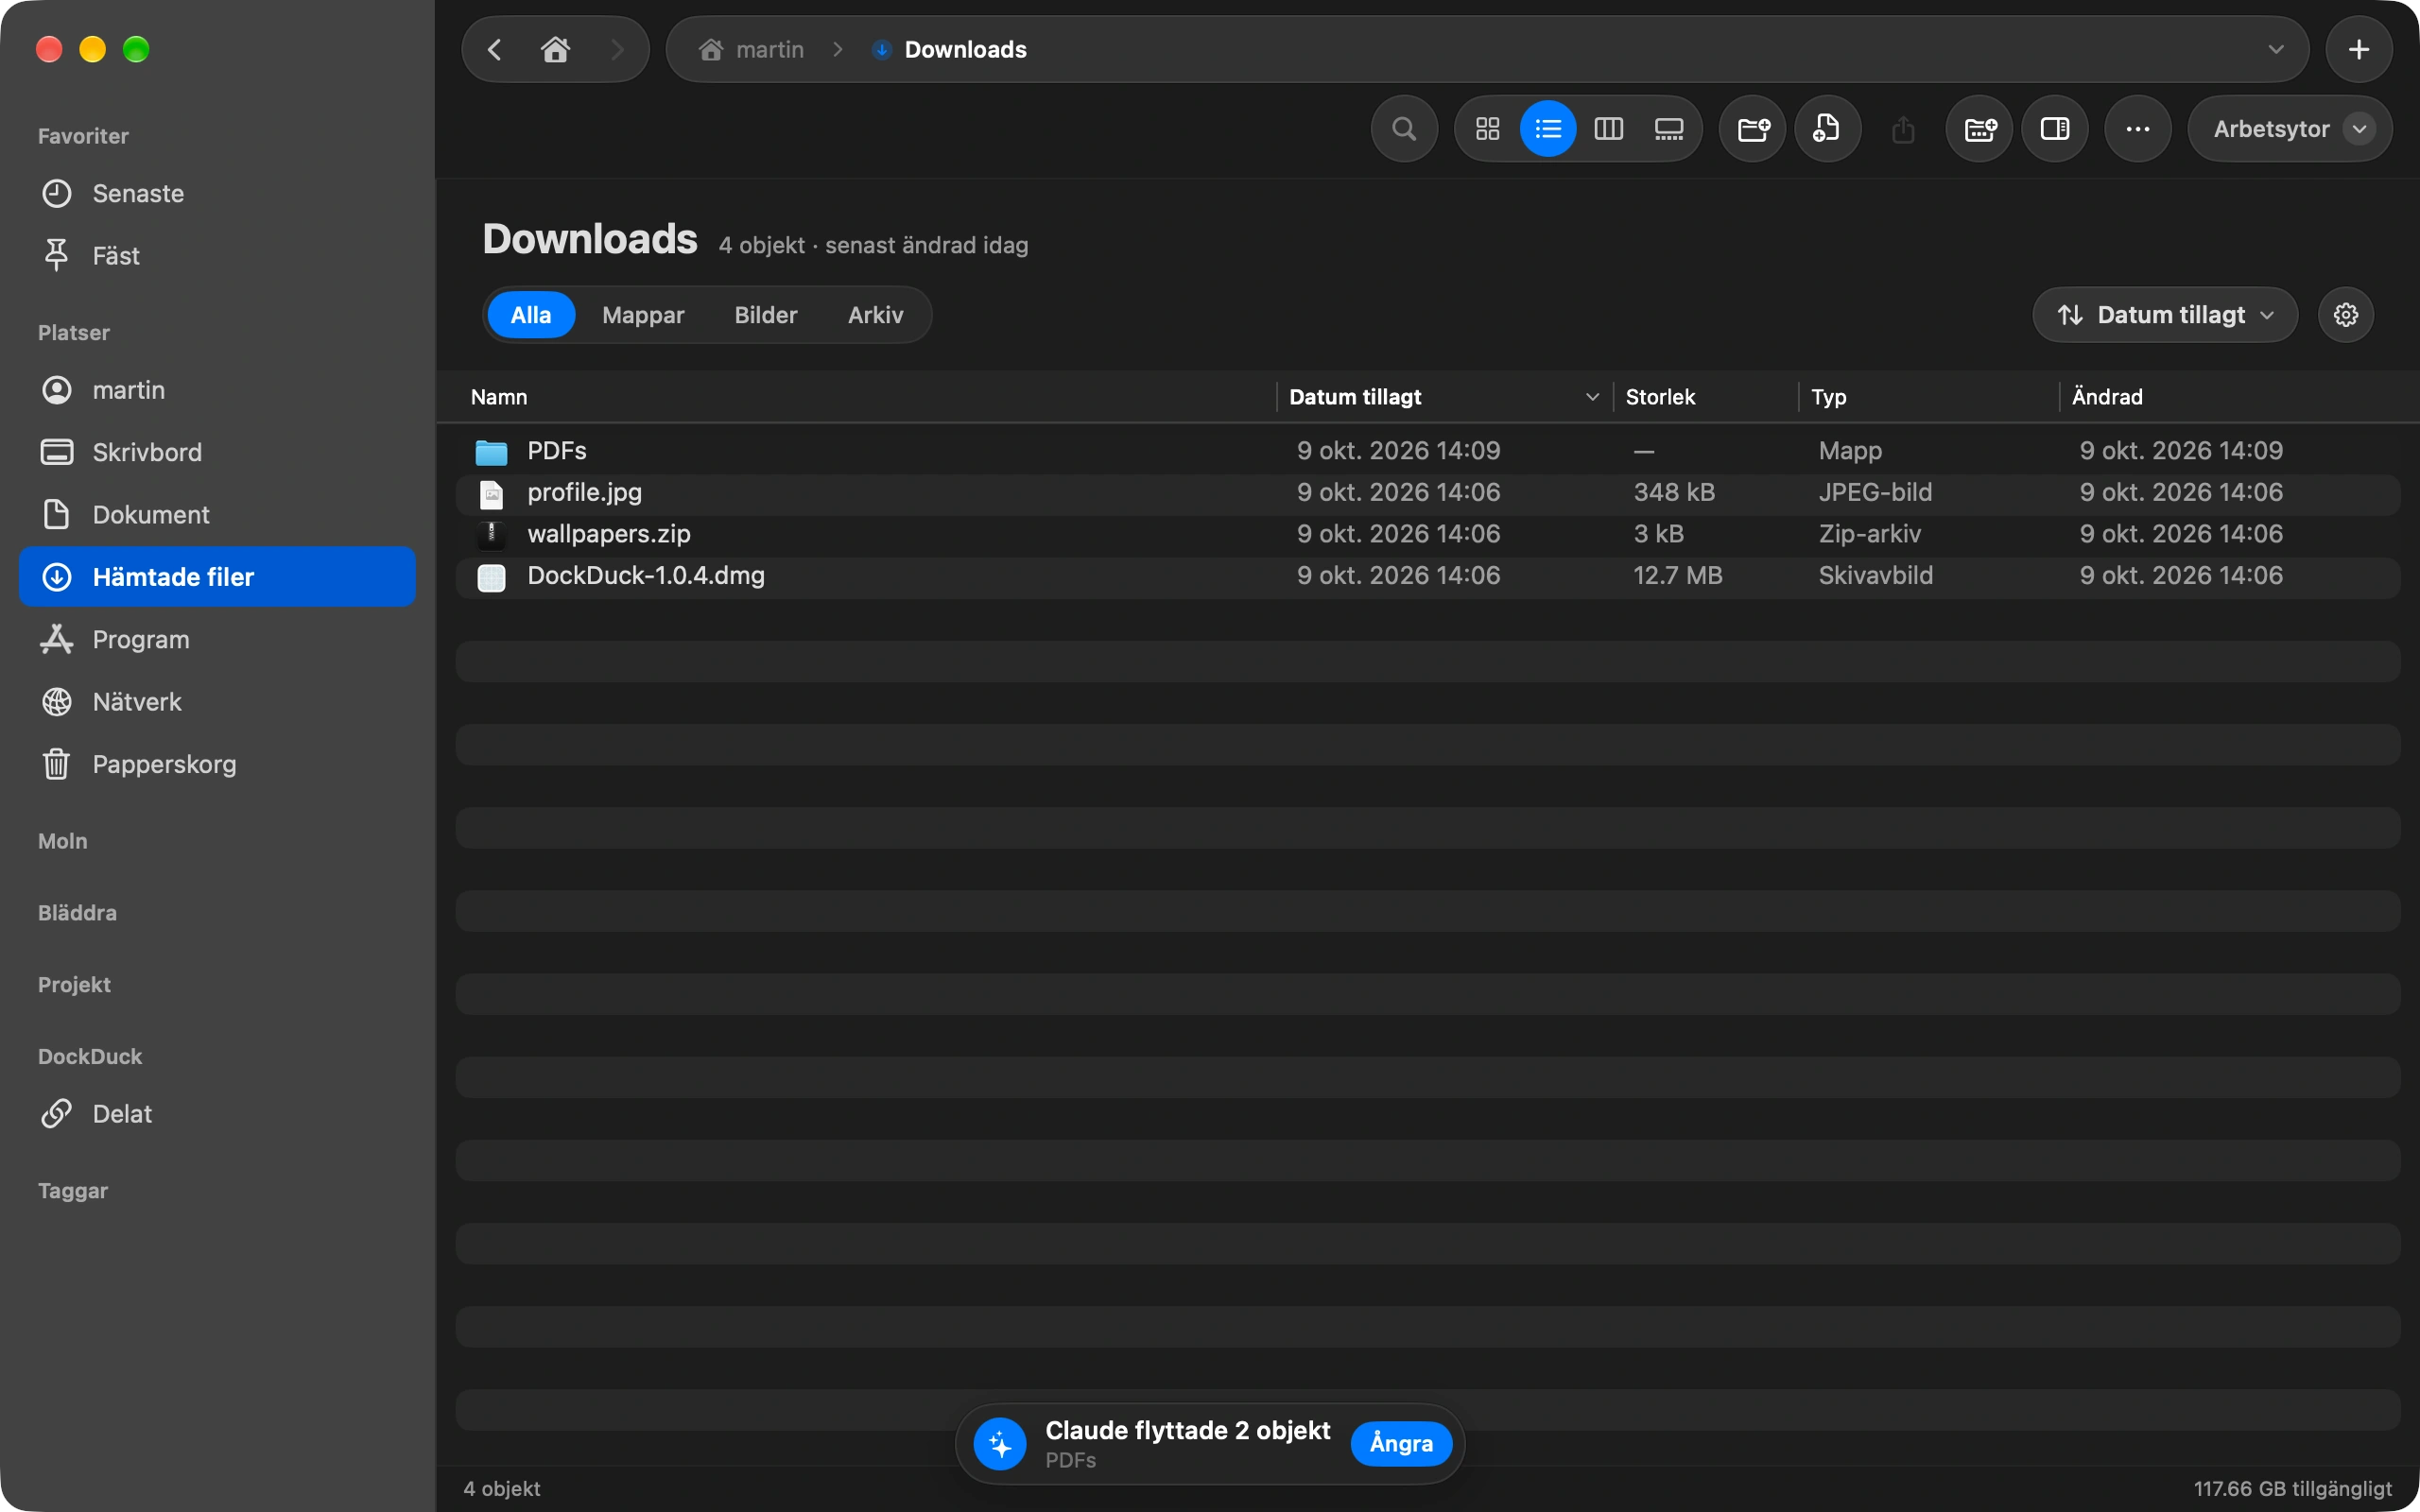Expand the path bar chevron

click(2275, 49)
